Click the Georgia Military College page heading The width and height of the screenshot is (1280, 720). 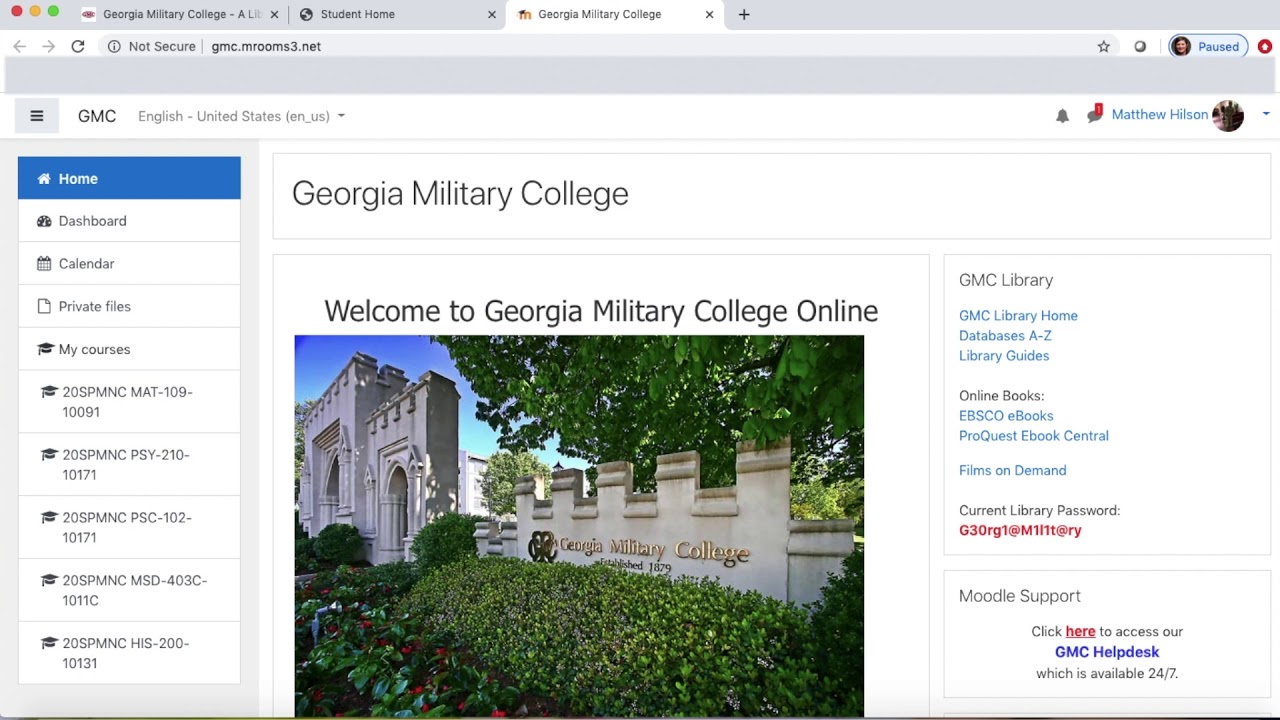click(x=460, y=194)
